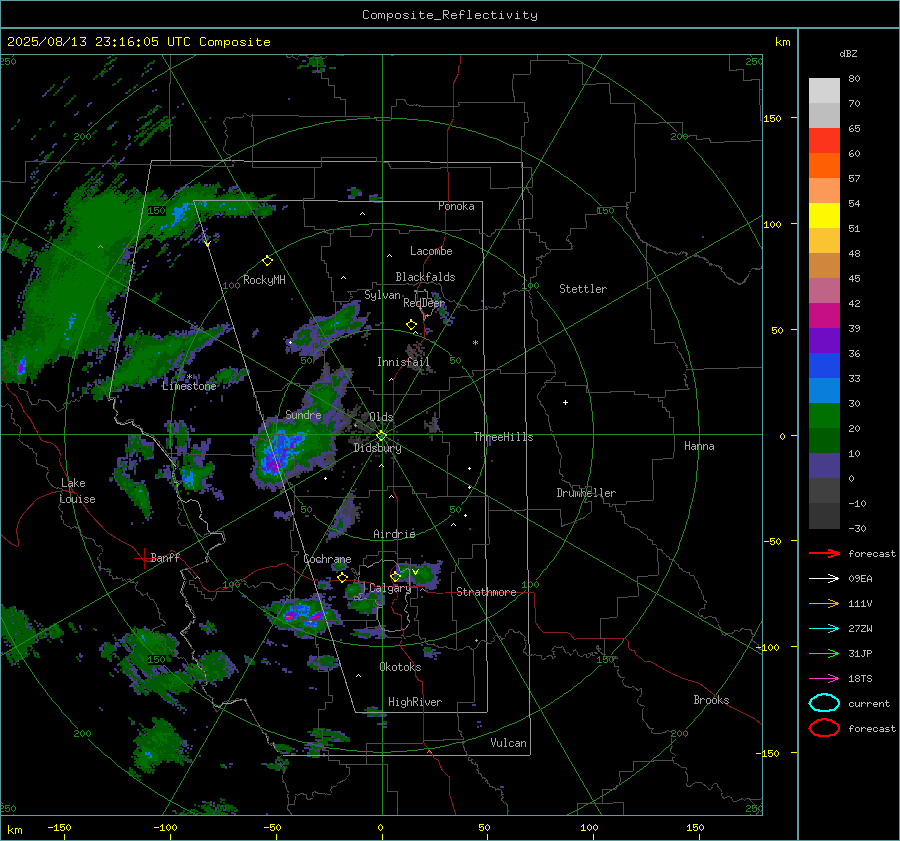Click the Calgary city label

click(x=390, y=588)
